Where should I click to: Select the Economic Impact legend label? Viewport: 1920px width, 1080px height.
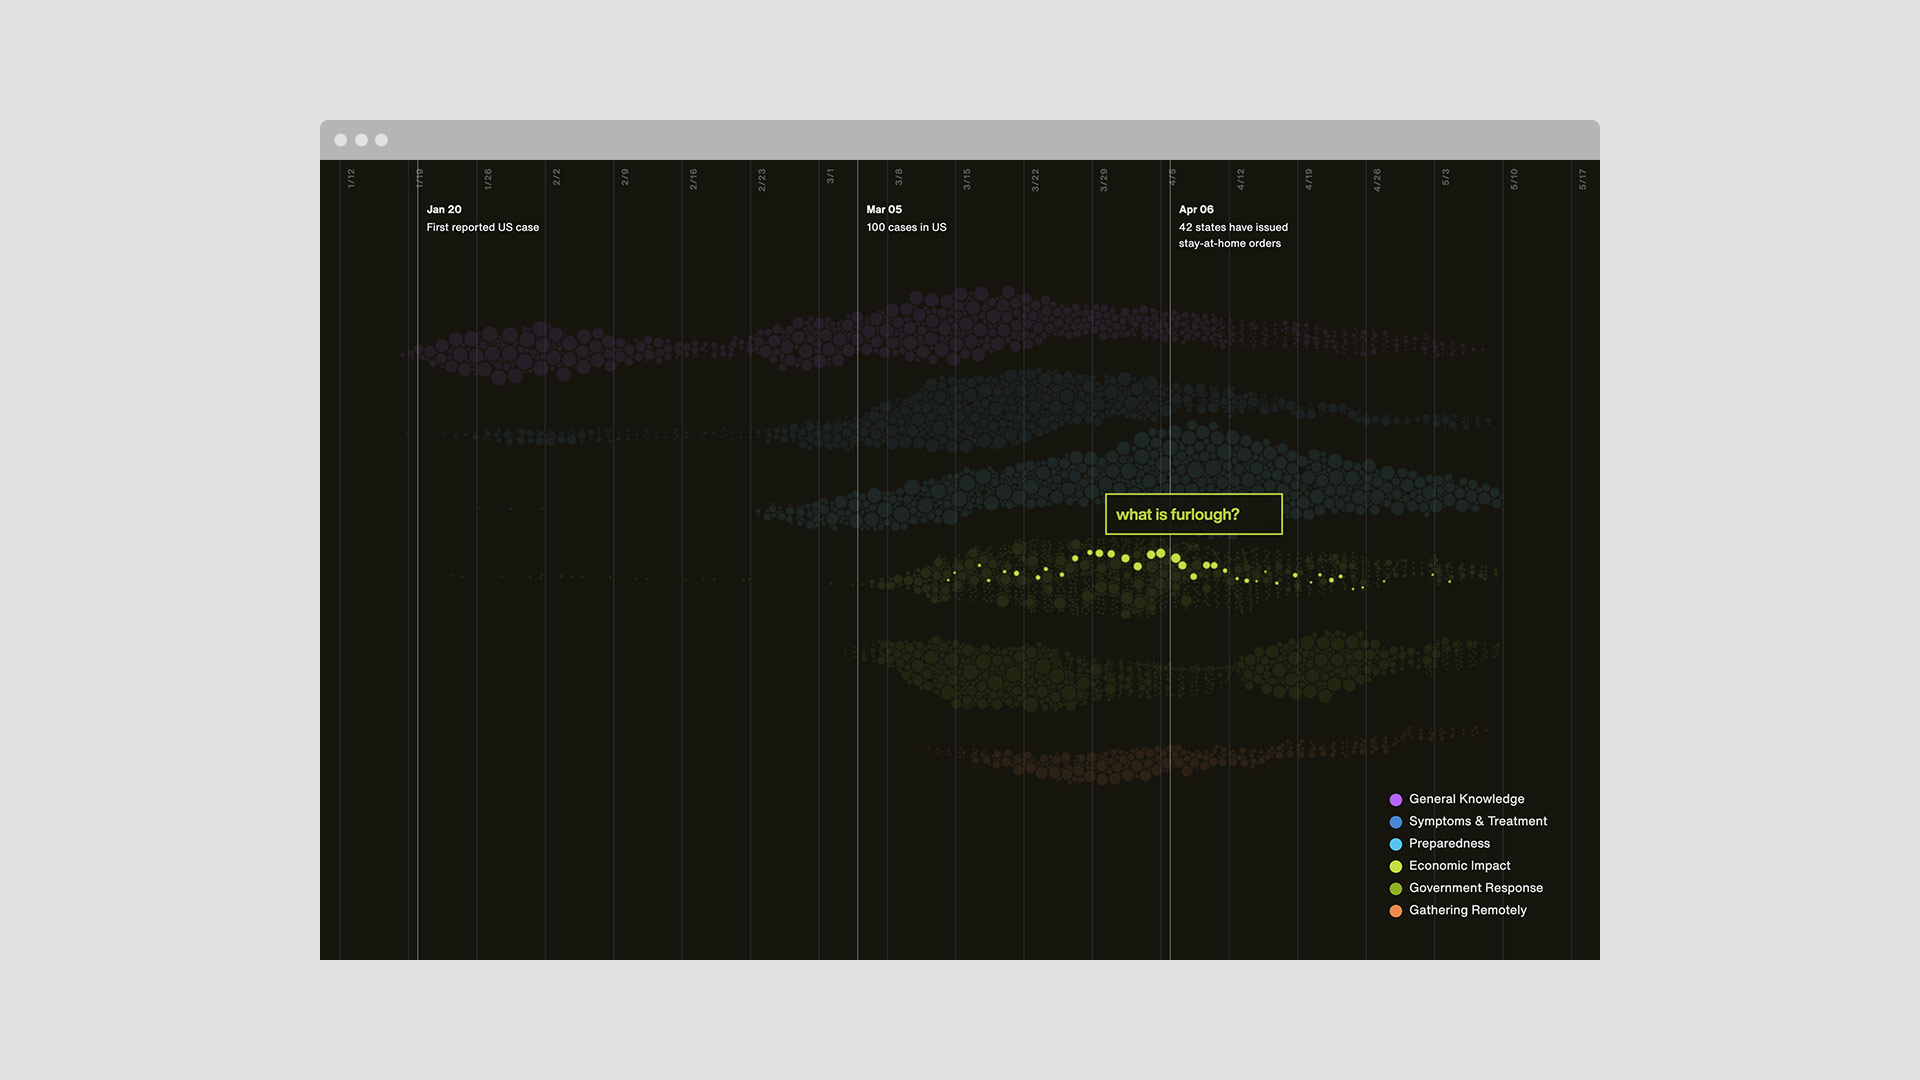coord(1459,866)
